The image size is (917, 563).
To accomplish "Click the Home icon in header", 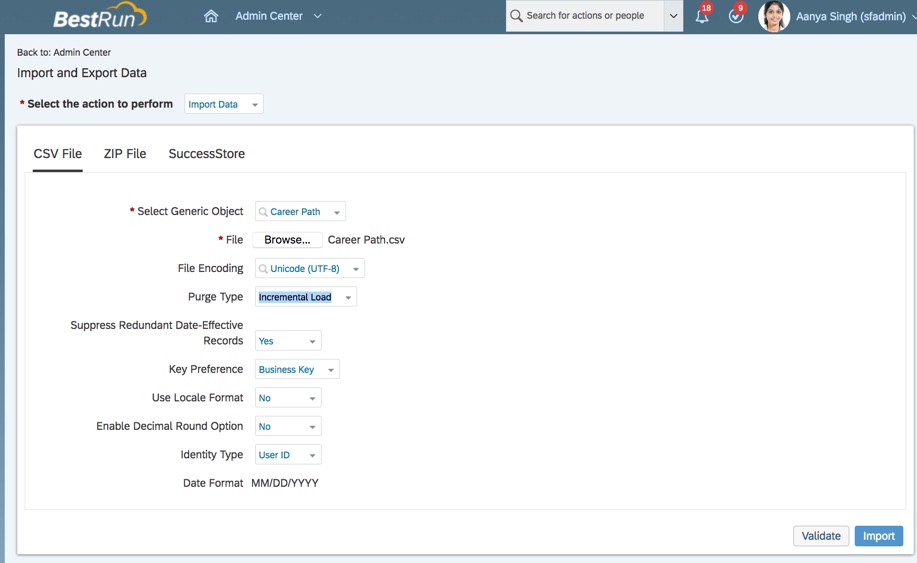I will (211, 16).
